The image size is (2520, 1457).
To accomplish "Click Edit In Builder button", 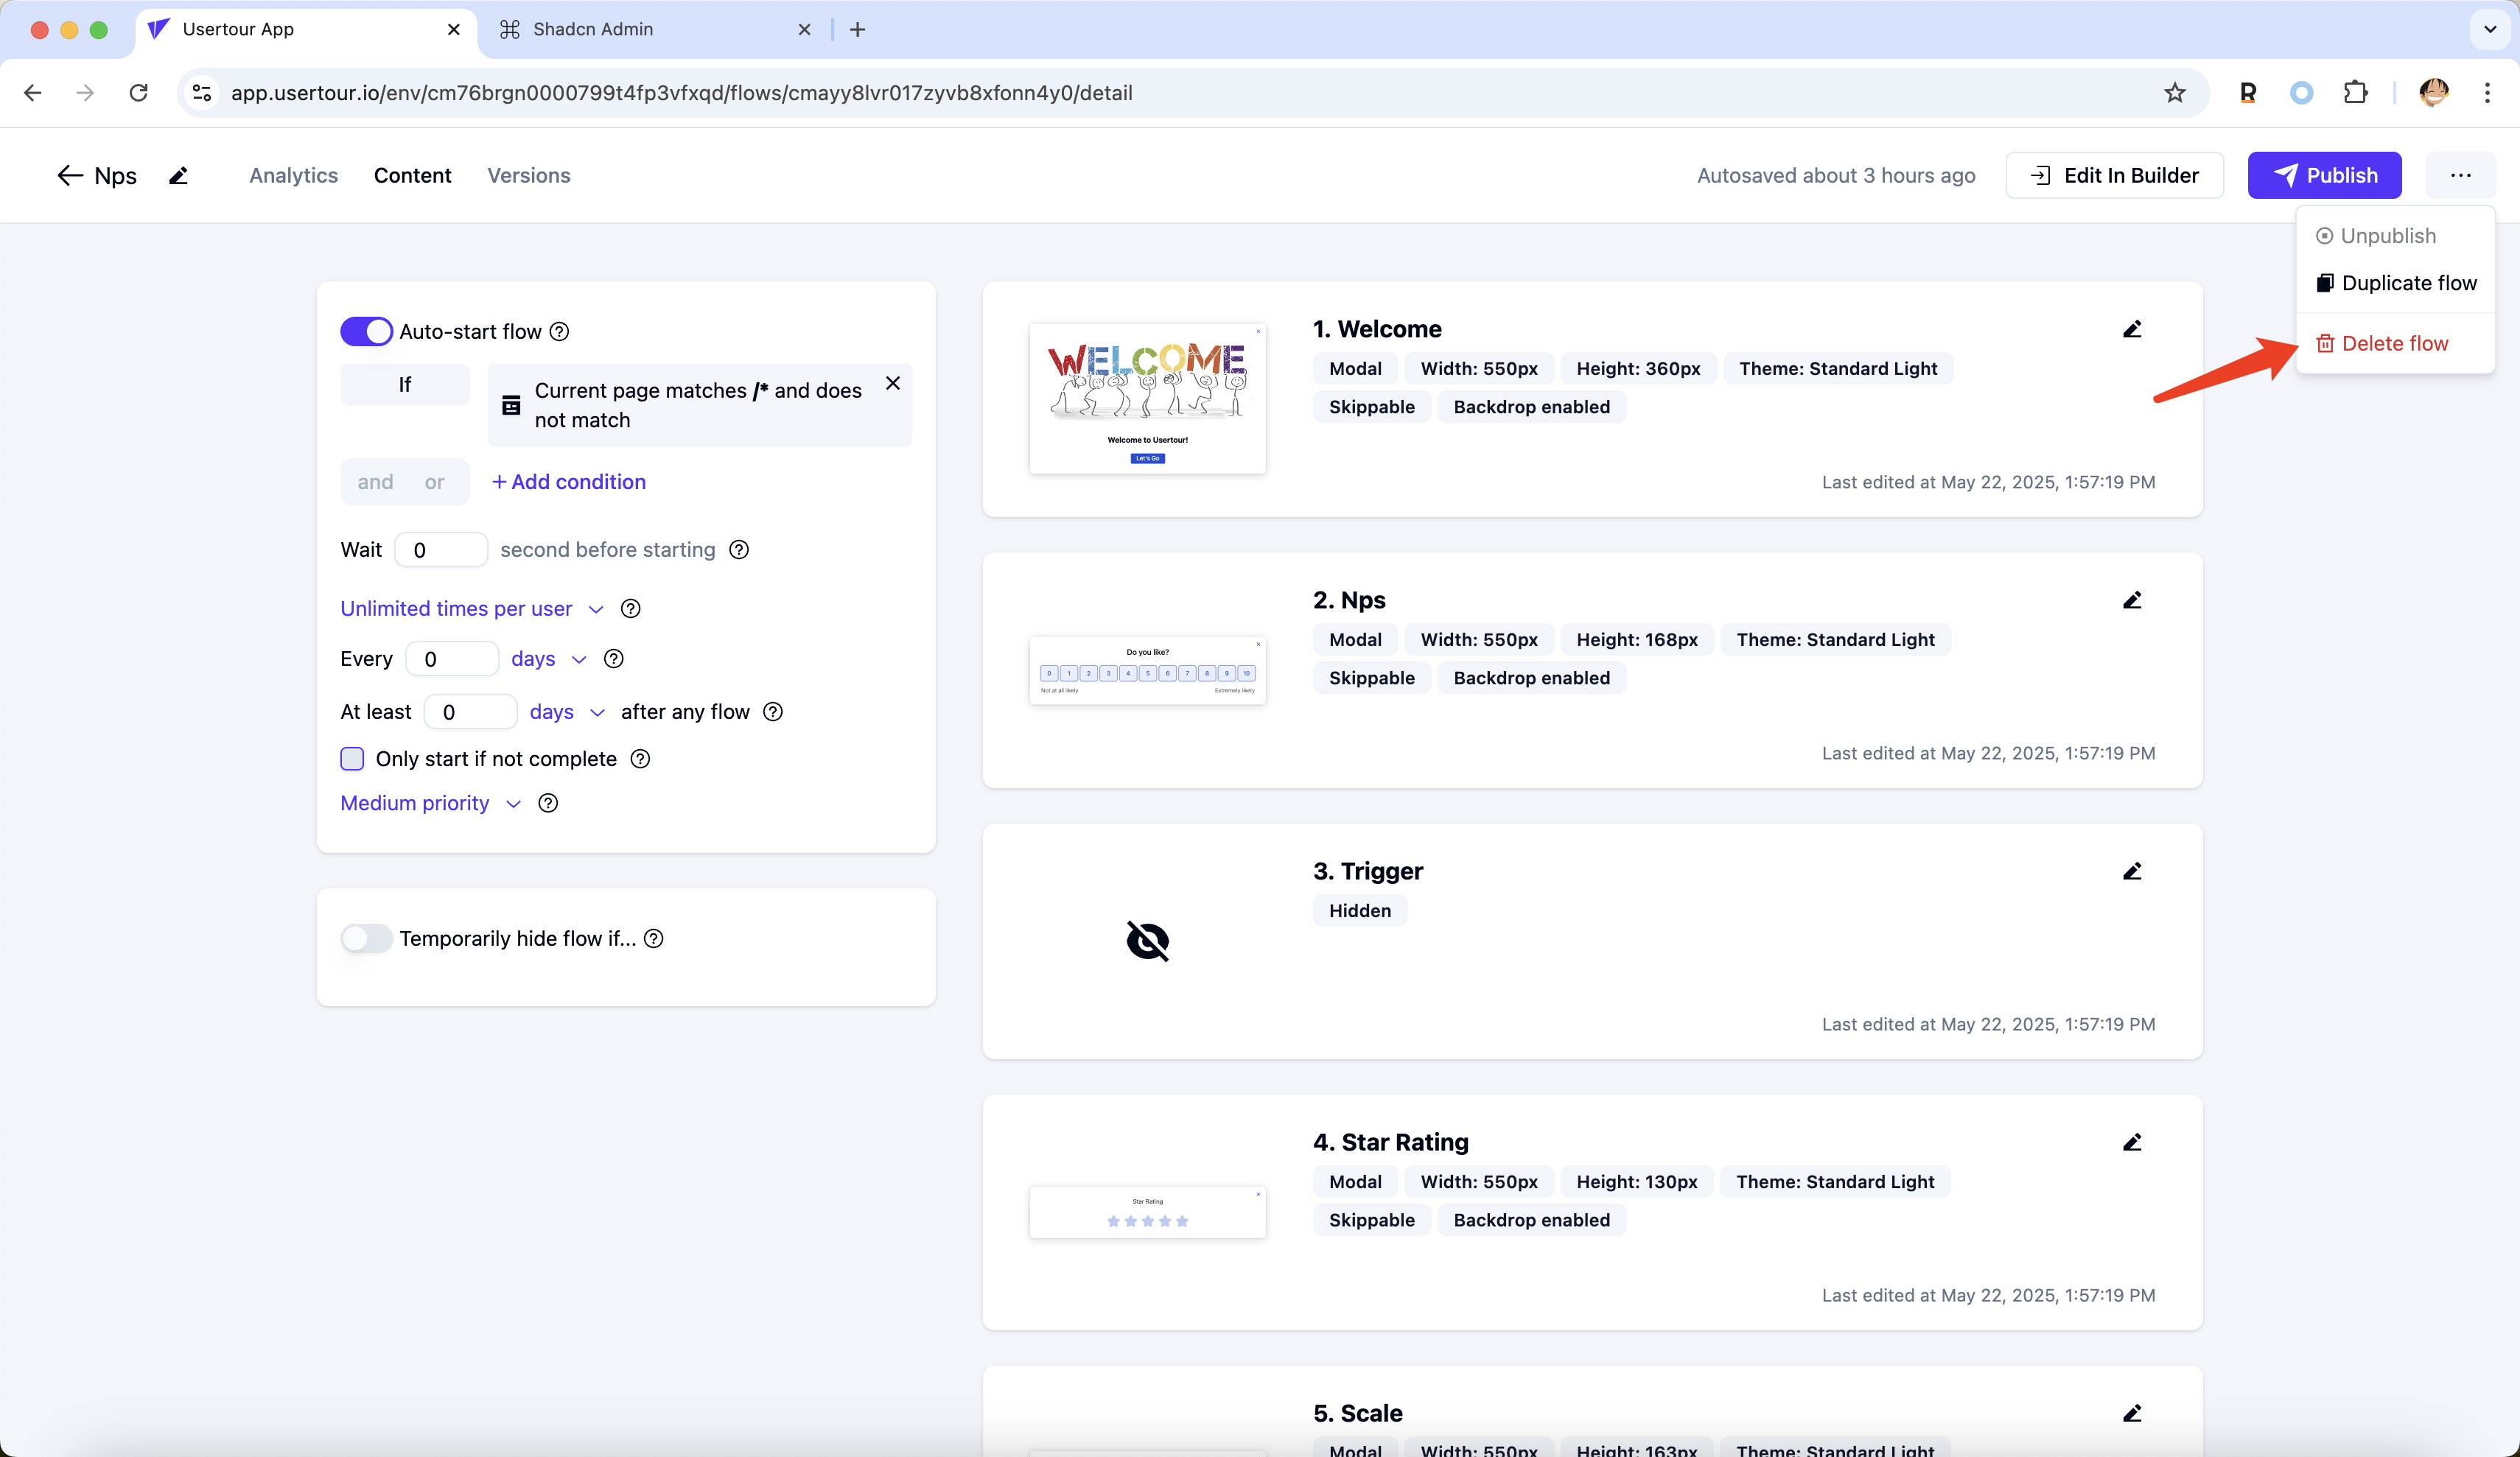I will (x=2114, y=175).
